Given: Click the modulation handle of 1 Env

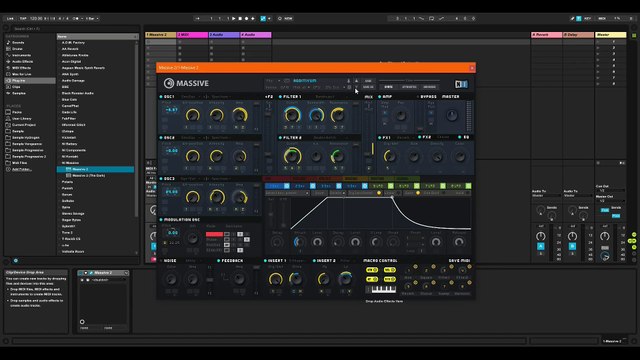Looking at the screenshot, I should tap(287, 186).
